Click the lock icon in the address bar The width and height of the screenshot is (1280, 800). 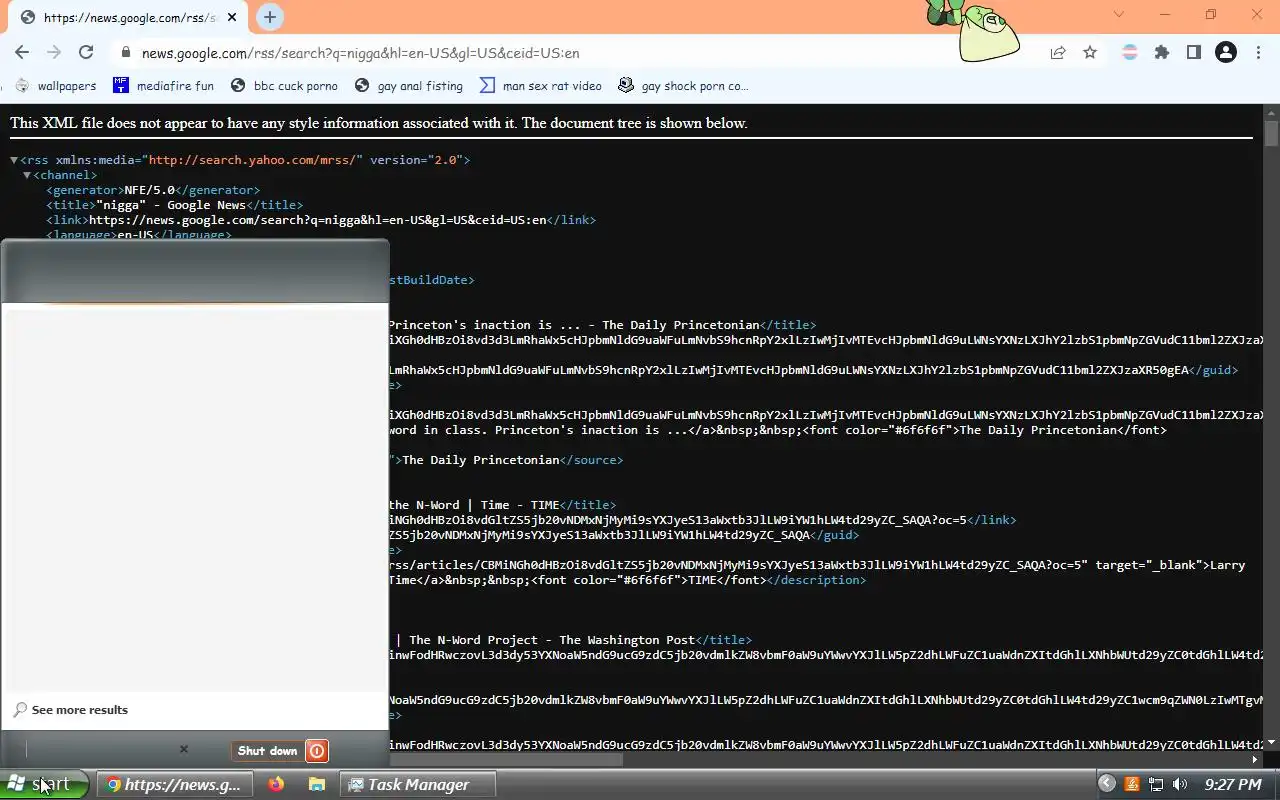(126, 53)
